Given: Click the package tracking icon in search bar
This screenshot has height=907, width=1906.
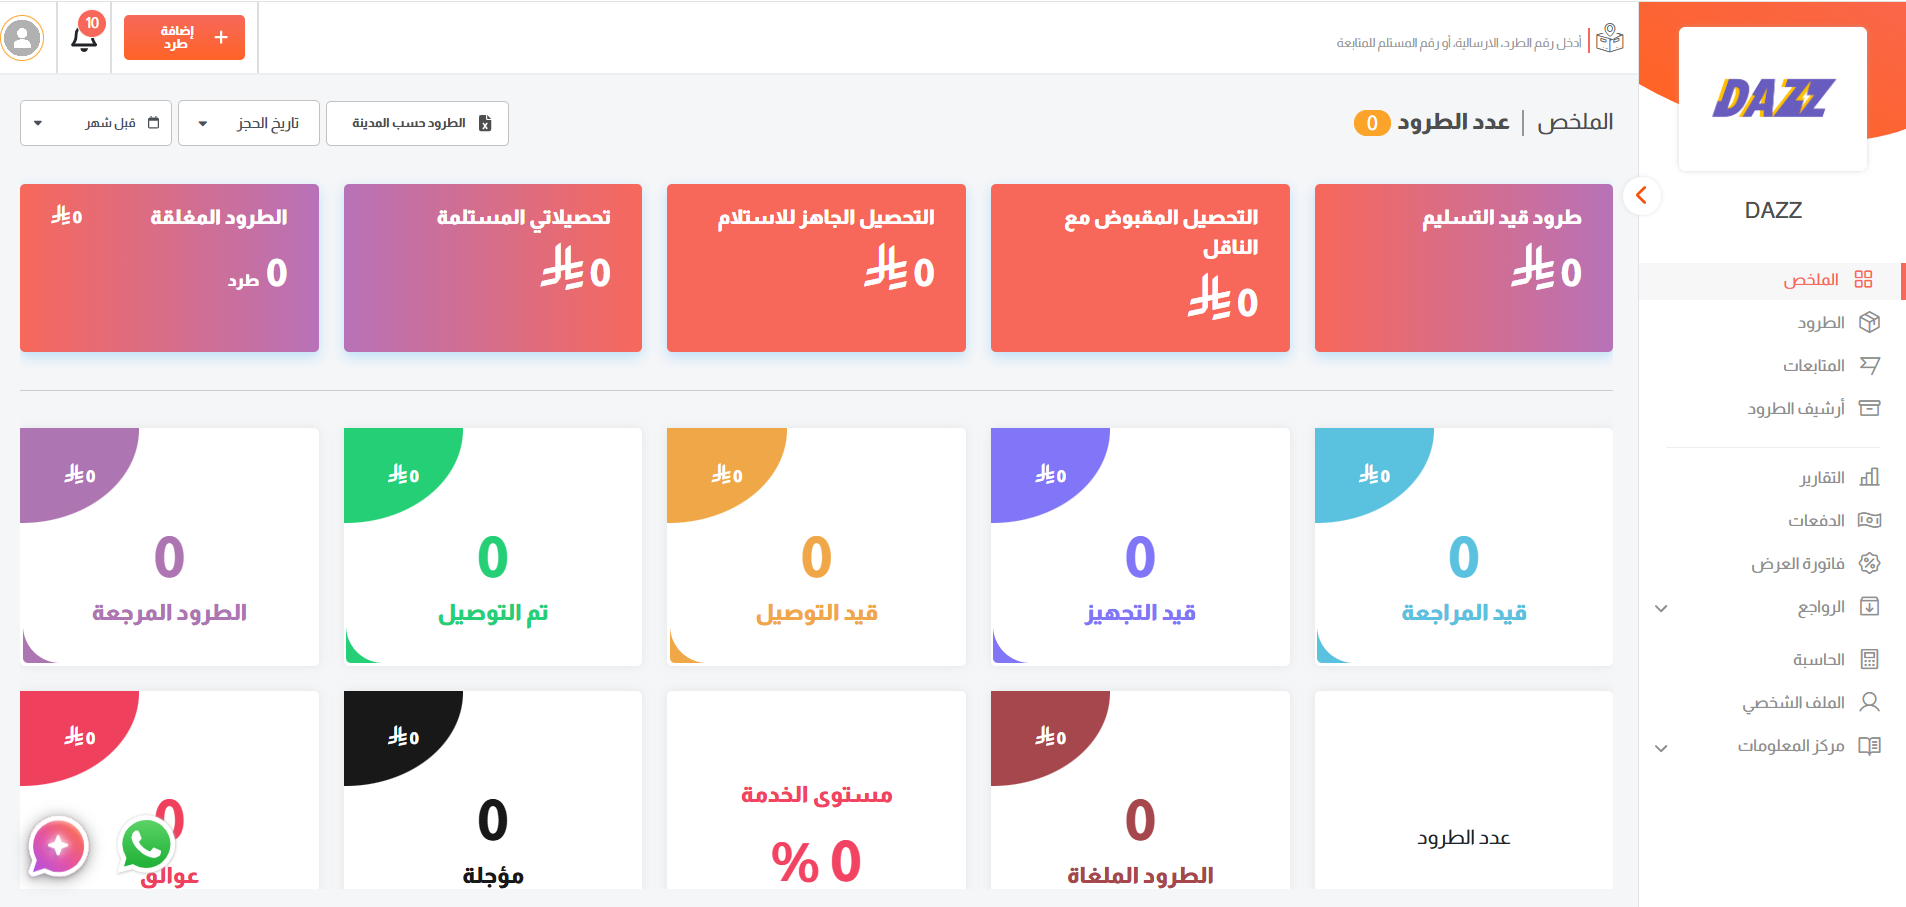Looking at the screenshot, I should [1609, 39].
